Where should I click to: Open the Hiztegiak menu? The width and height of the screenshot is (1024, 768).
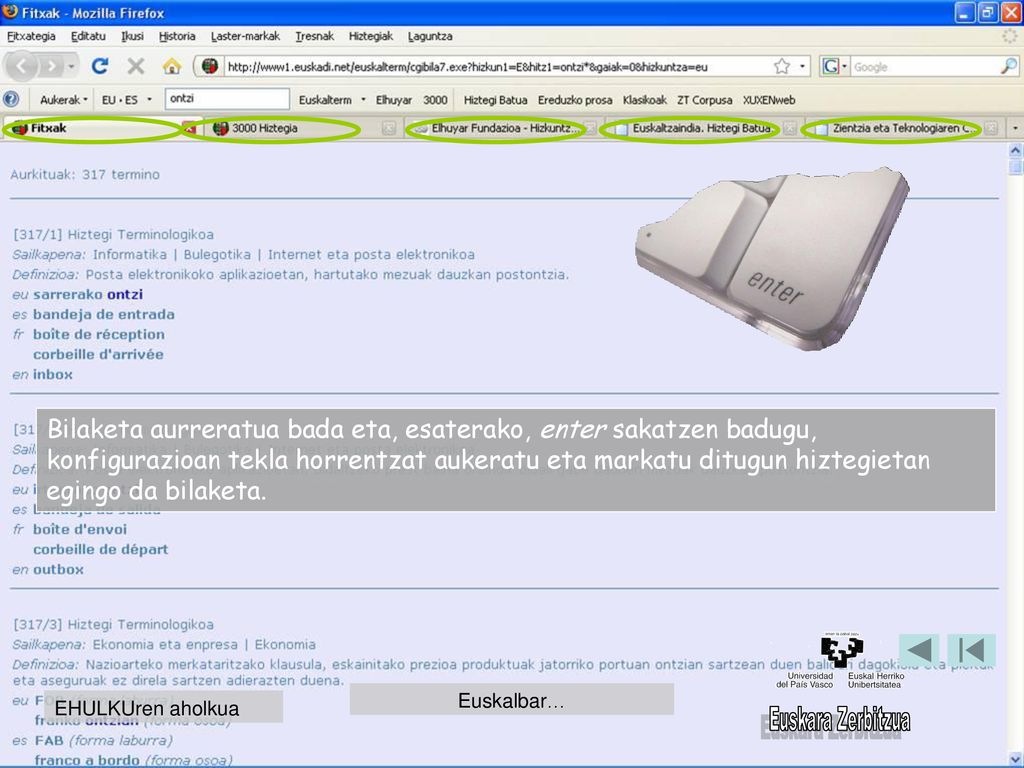point(370,37)
